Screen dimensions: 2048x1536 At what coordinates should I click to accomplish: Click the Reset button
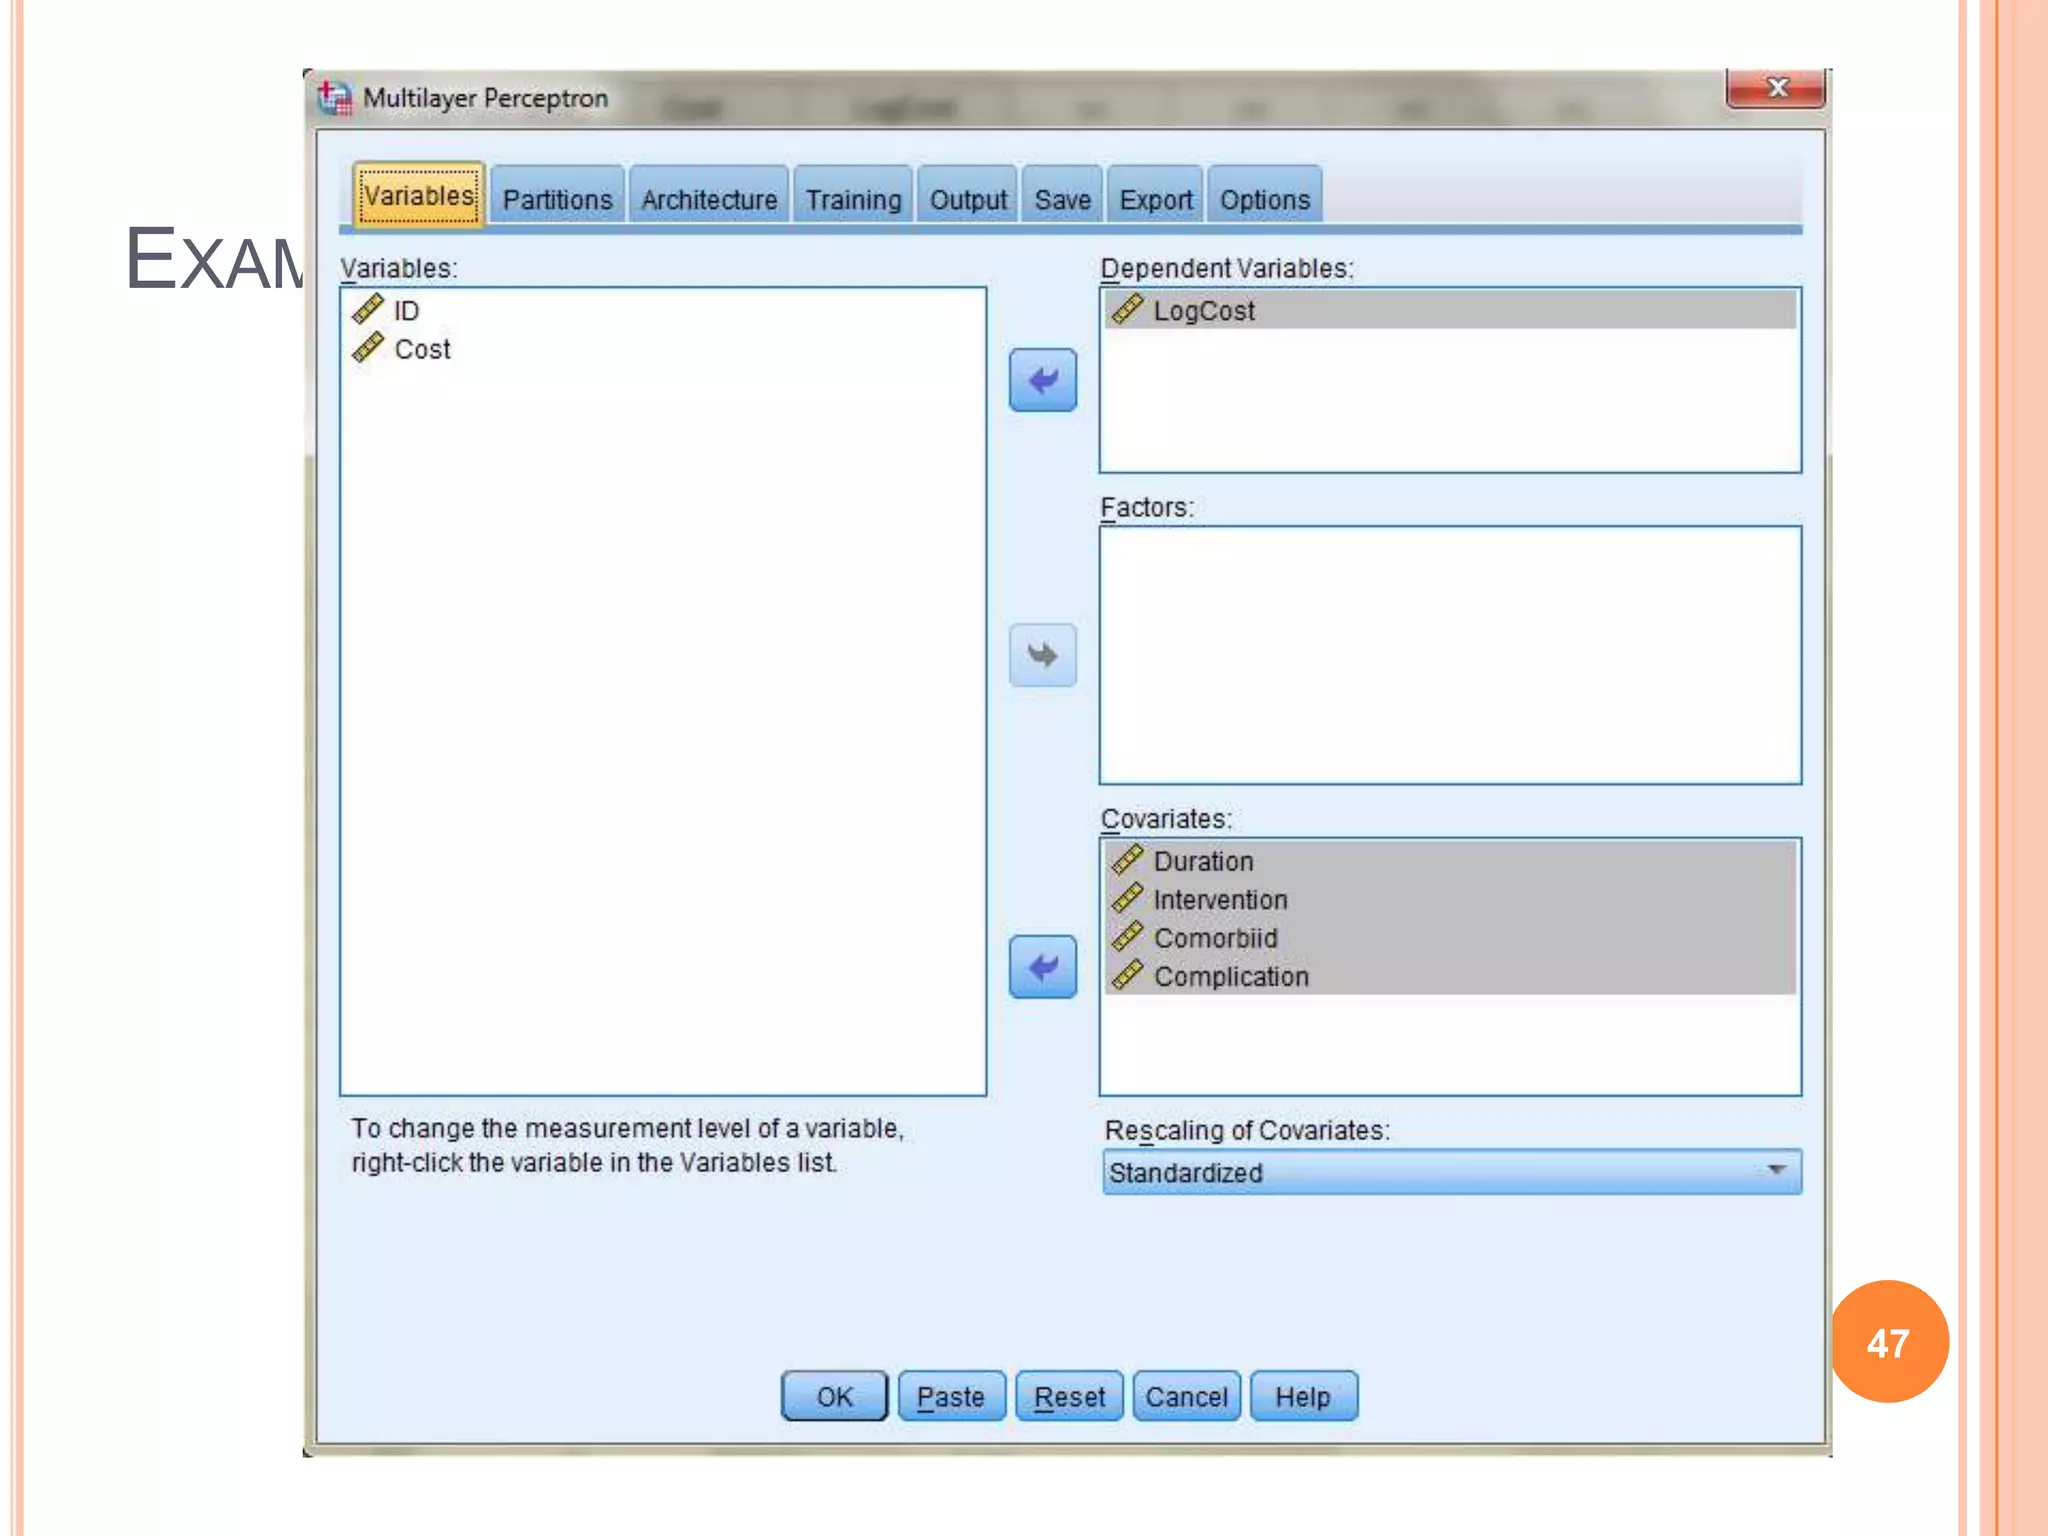(1069, 1396)
